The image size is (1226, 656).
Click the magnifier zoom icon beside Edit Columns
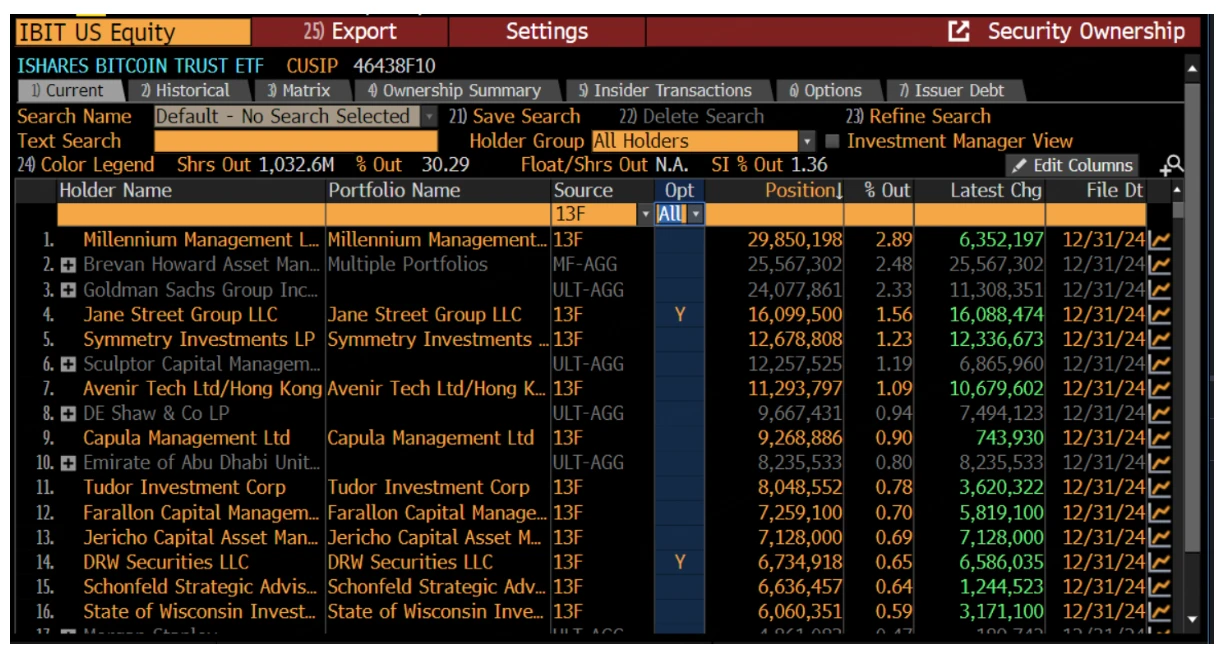[1171, 166]
